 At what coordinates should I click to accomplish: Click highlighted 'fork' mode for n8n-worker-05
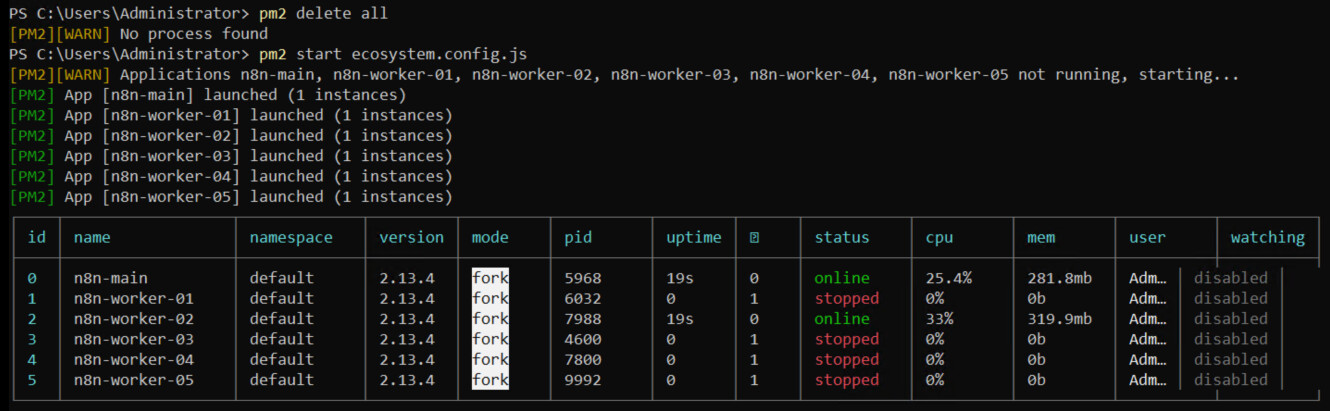[490, 380]
